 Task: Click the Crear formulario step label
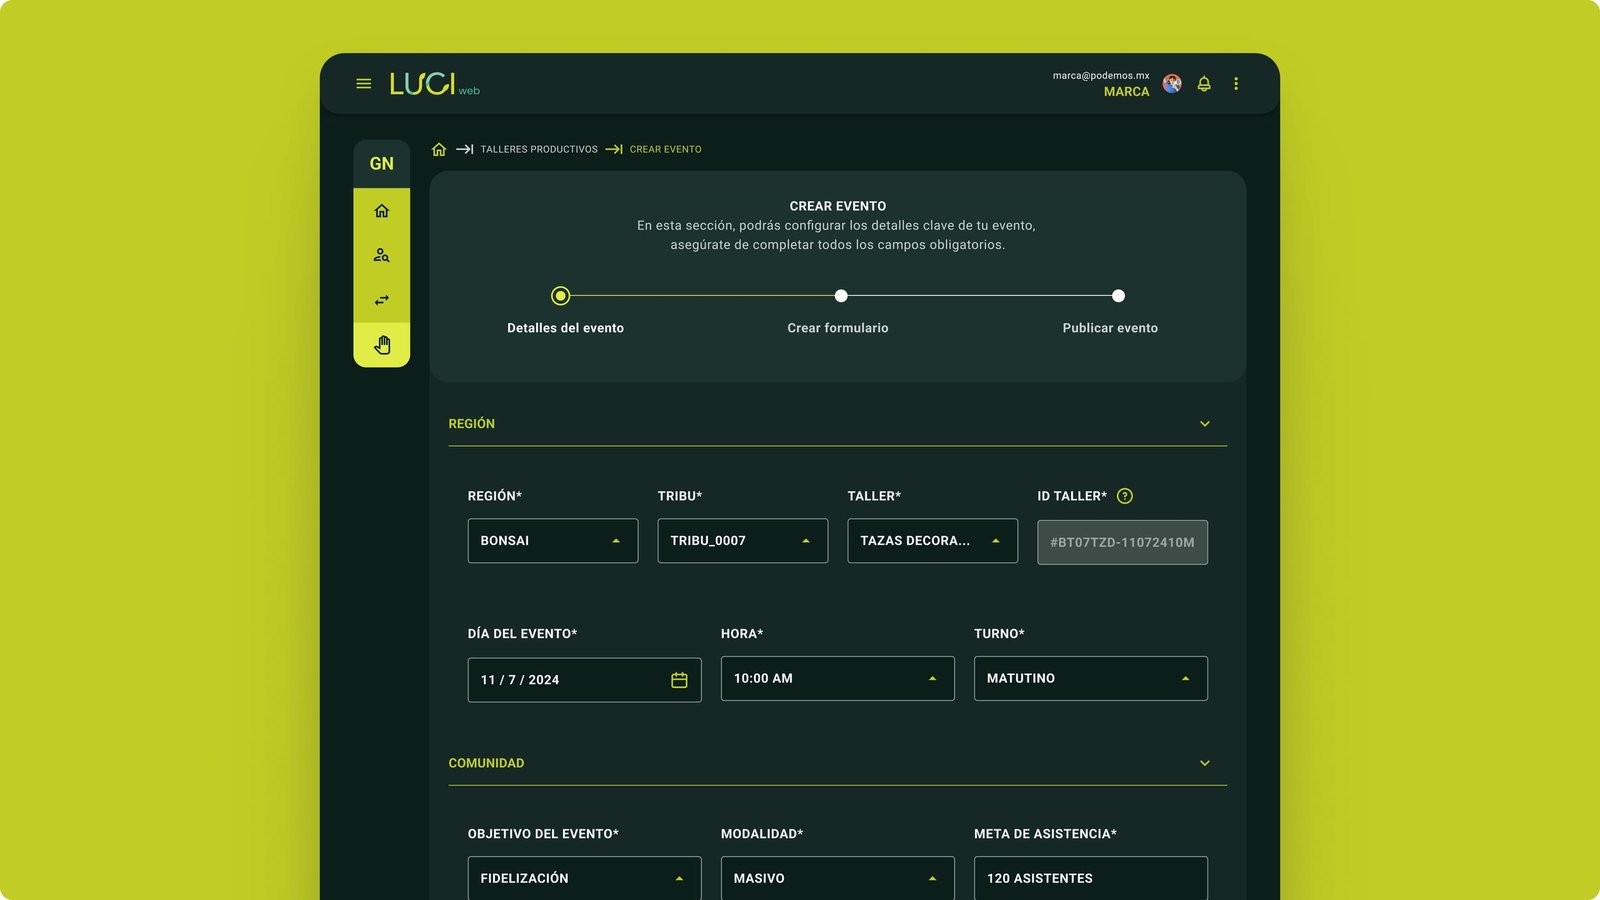838,328
